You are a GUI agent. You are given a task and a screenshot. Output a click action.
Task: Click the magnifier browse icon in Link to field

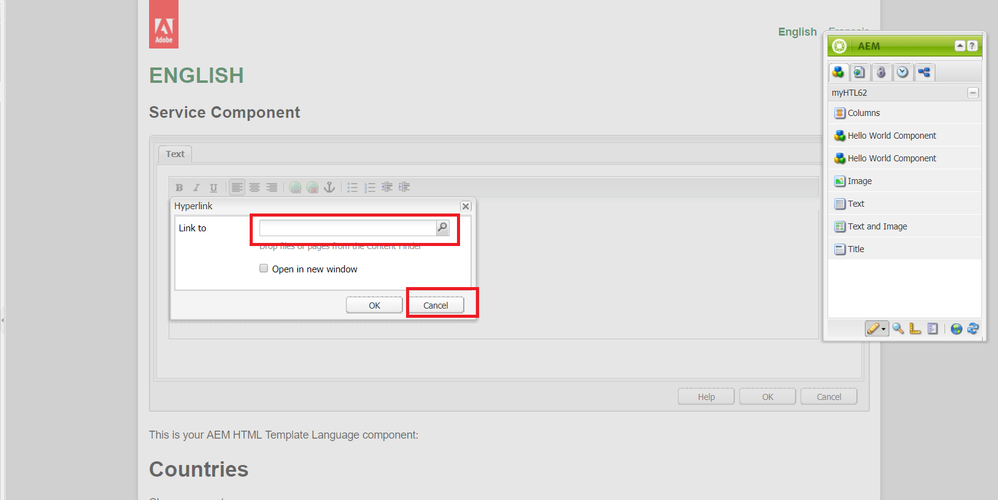(x=442, y=228)
